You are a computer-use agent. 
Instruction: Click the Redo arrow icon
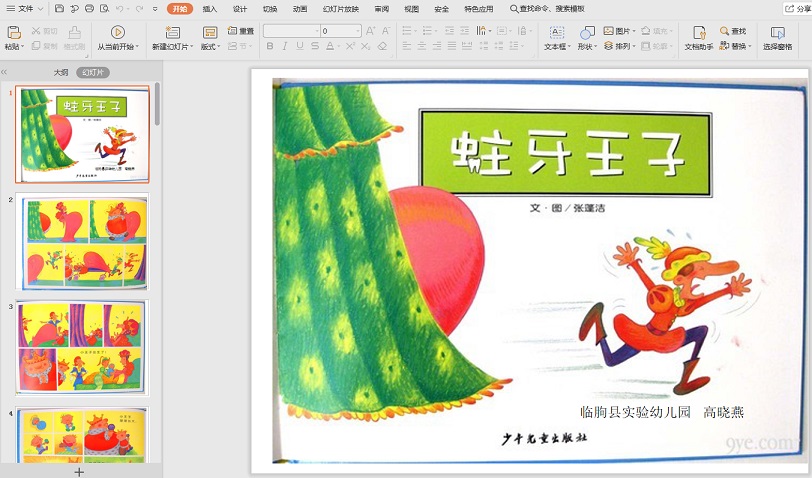point(139,9)
